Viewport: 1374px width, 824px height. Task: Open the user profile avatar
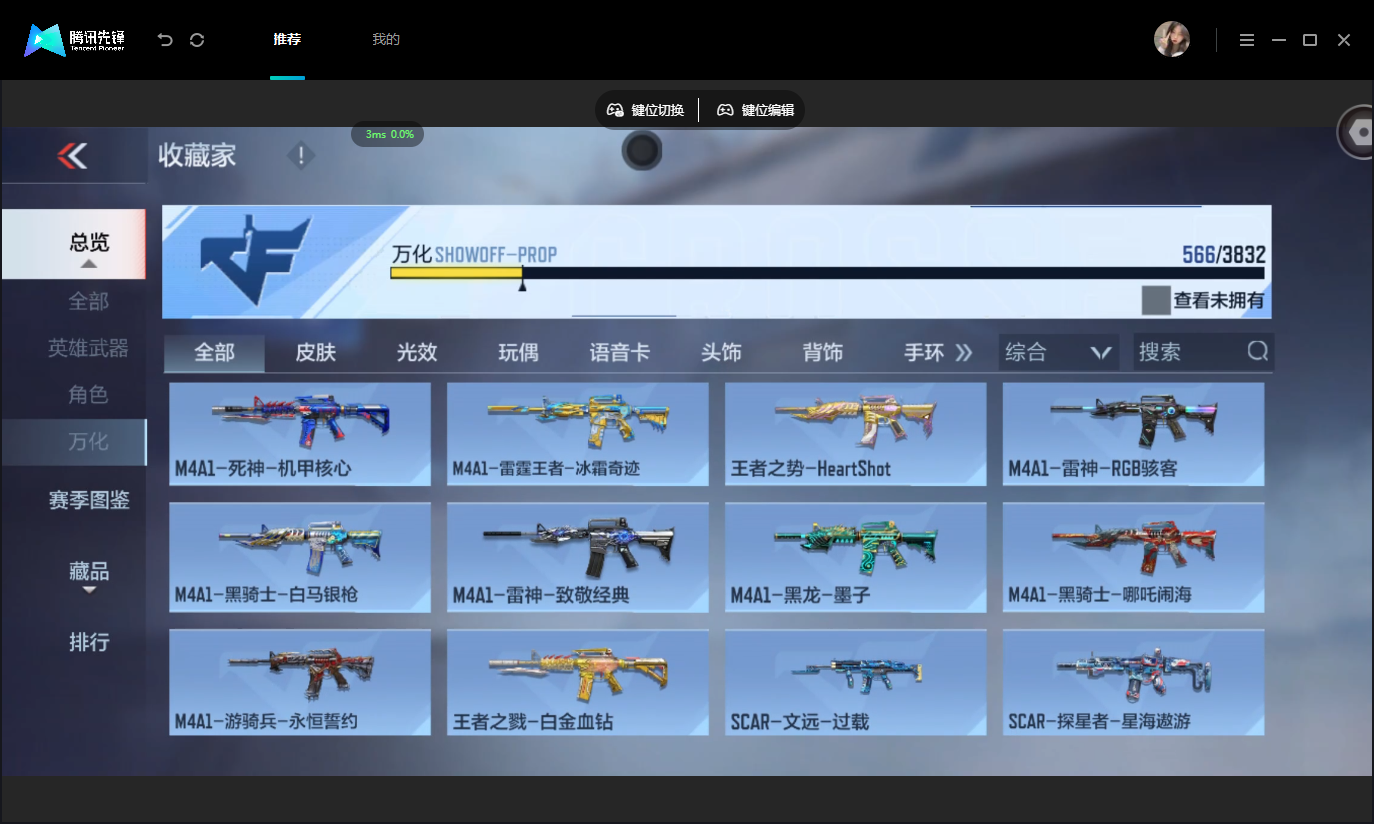[x=1172, y=40]
